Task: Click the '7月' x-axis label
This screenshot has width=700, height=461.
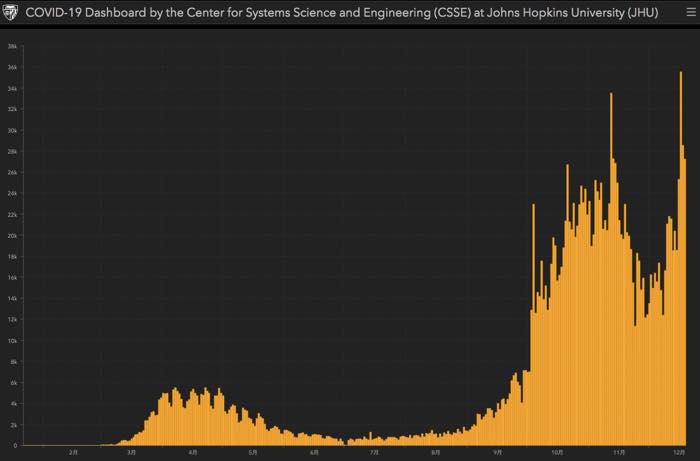Action: [374, 453]
